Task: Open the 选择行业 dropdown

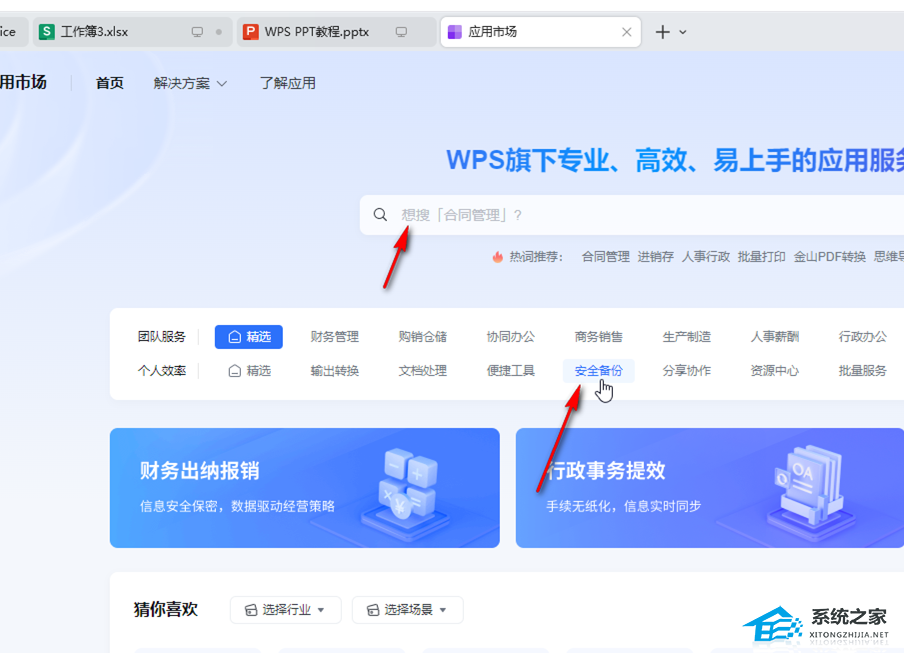Action: tap(286, 610)
